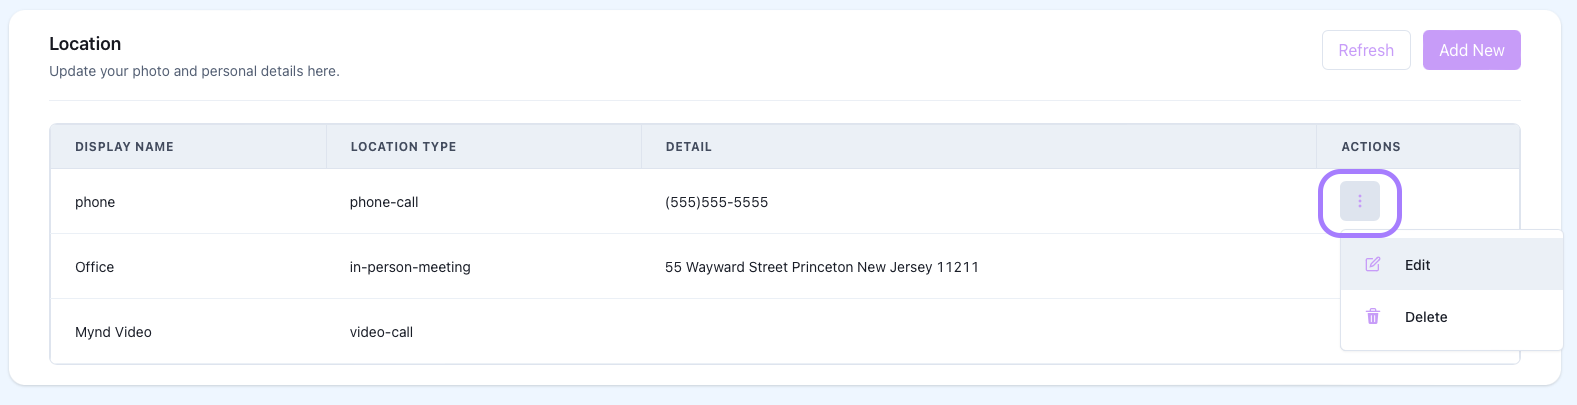The width and height of the screenshot is (1577, 405).
Task: Click the Detail column header
Action: (689, 147)
